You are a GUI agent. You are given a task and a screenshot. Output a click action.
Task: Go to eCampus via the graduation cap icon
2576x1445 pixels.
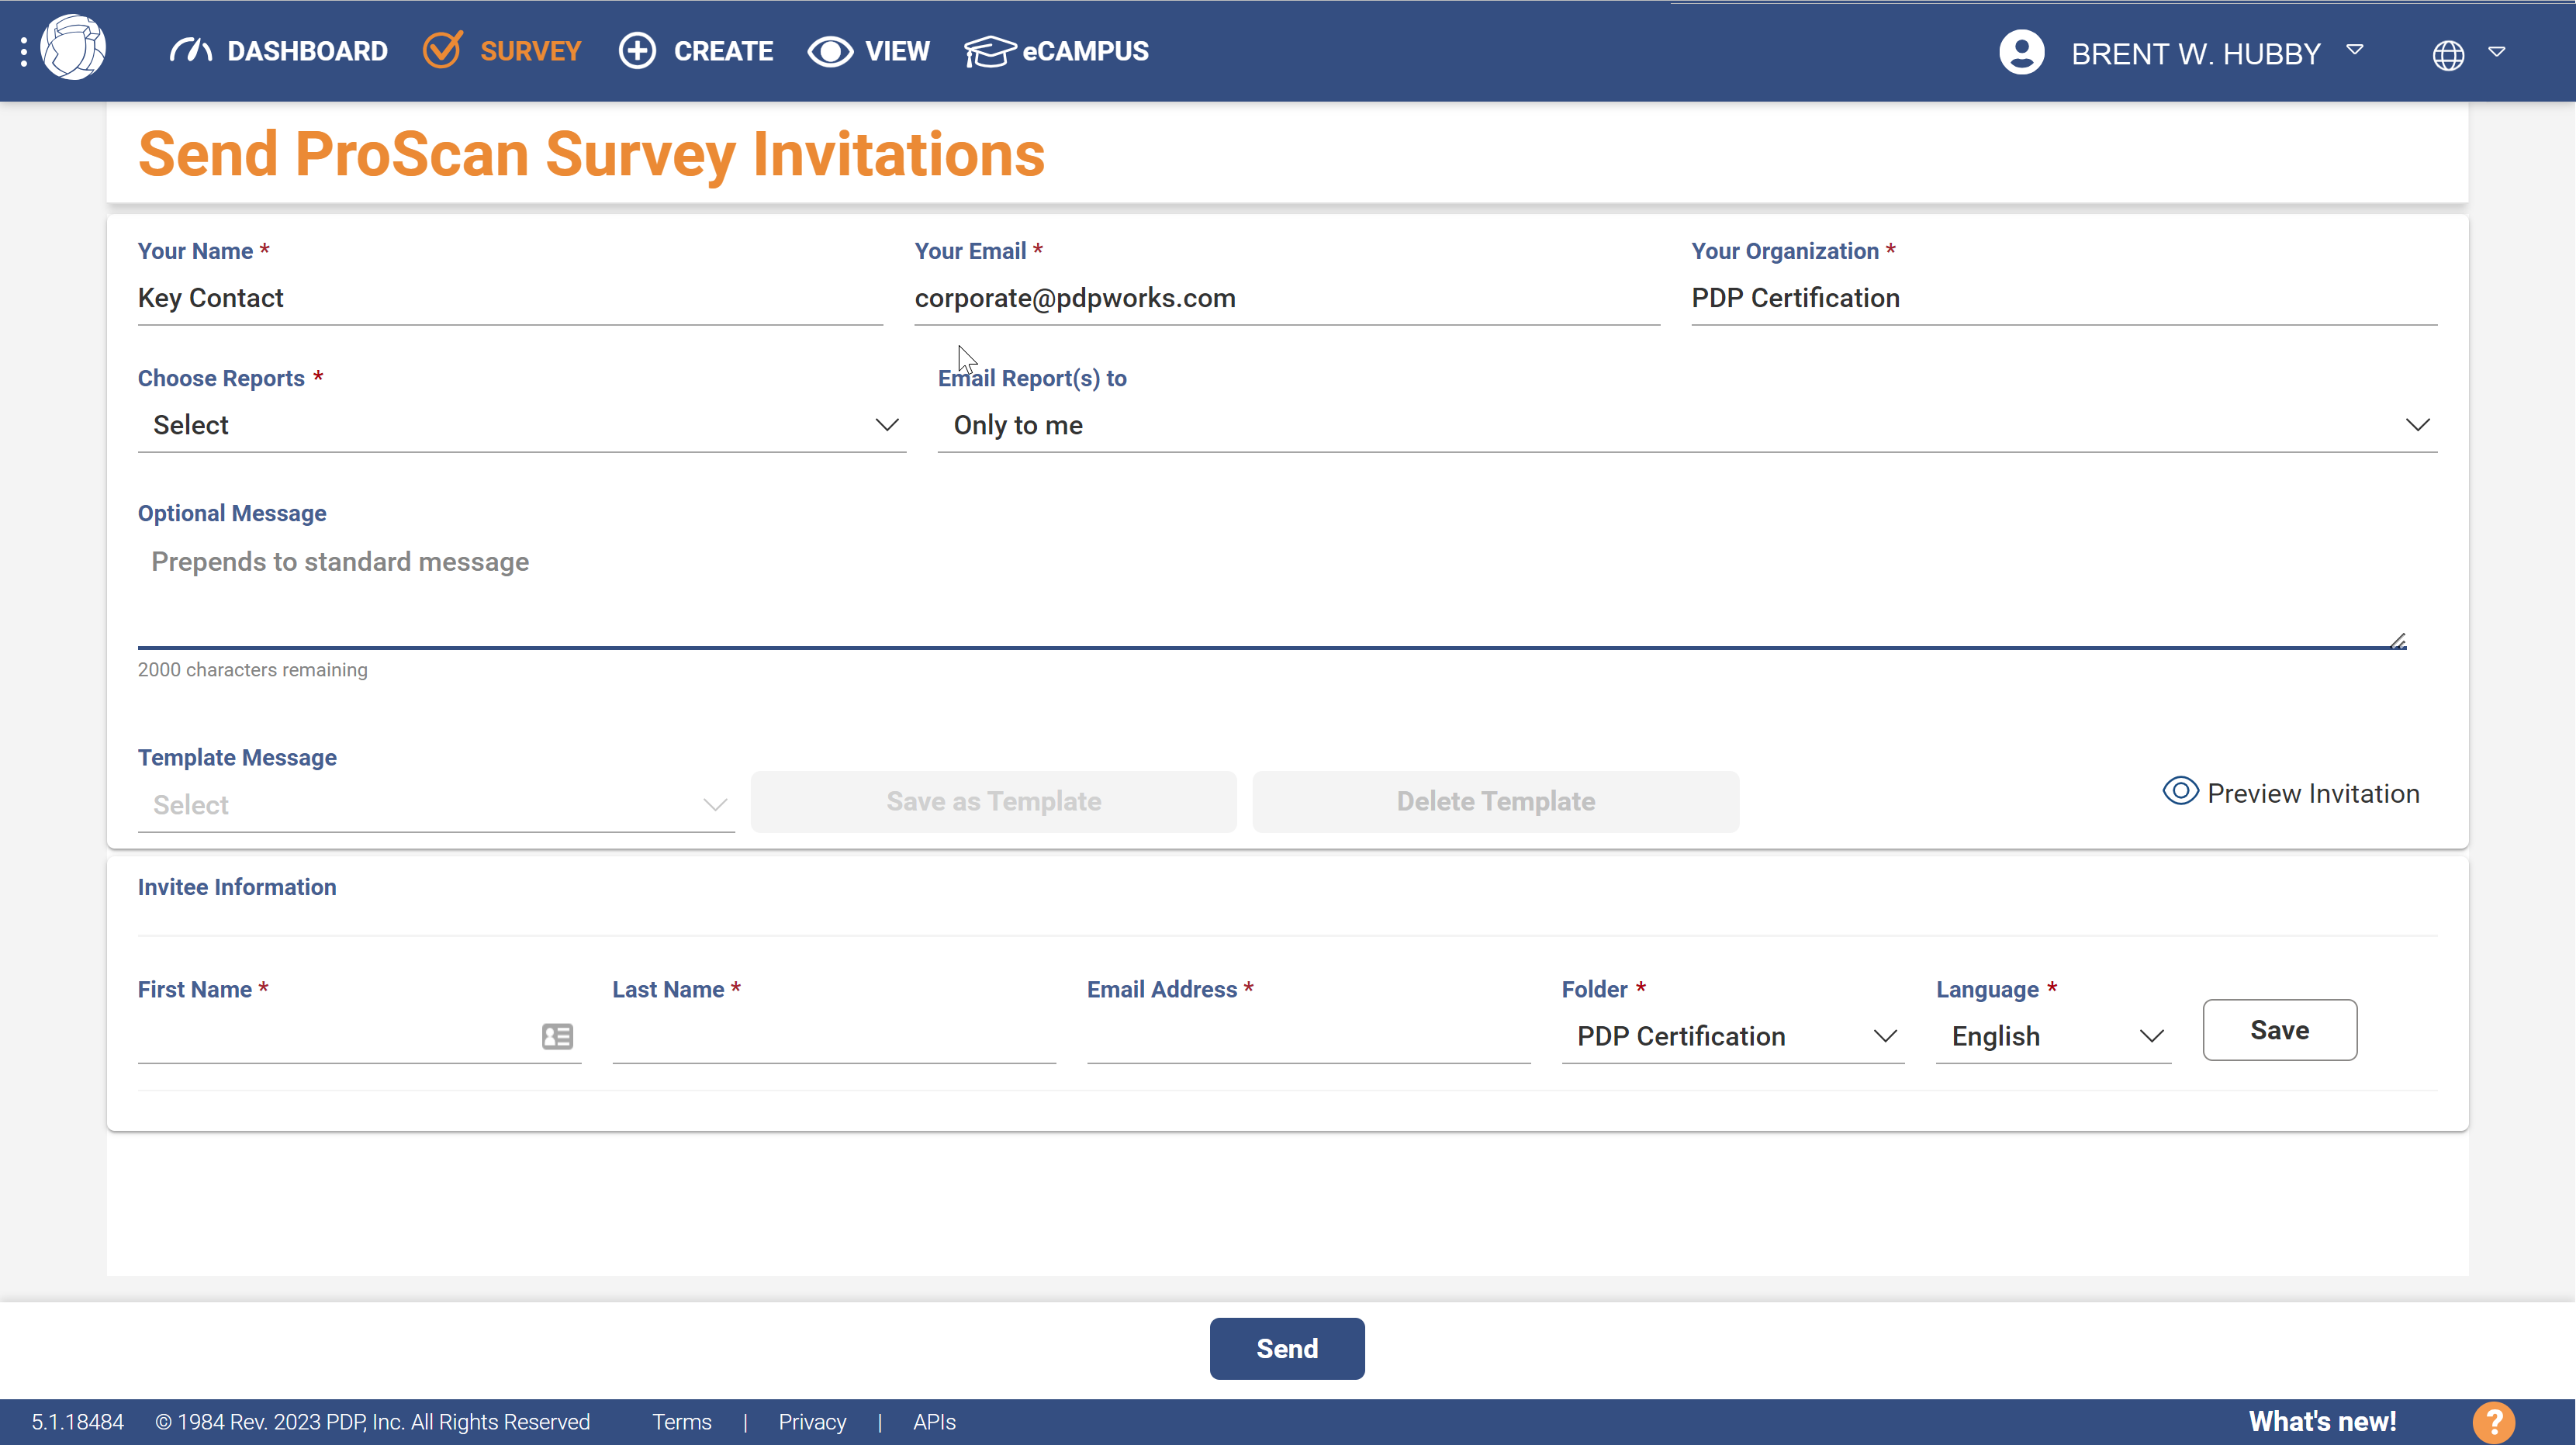click(989, 50)
